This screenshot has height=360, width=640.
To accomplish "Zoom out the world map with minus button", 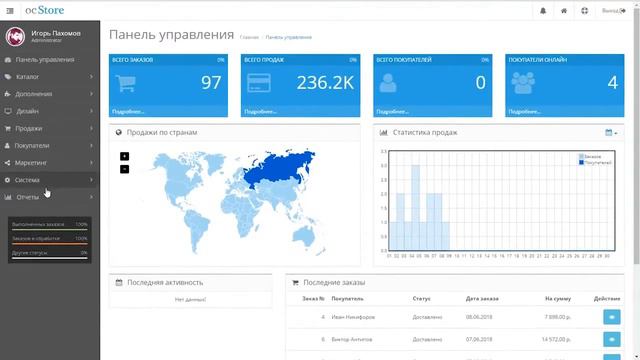I will [124, 169].
